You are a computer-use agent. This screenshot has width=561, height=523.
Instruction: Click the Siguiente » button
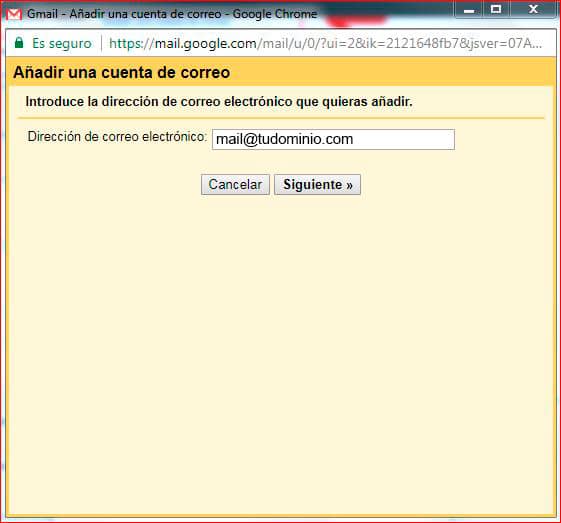[317, 185]
